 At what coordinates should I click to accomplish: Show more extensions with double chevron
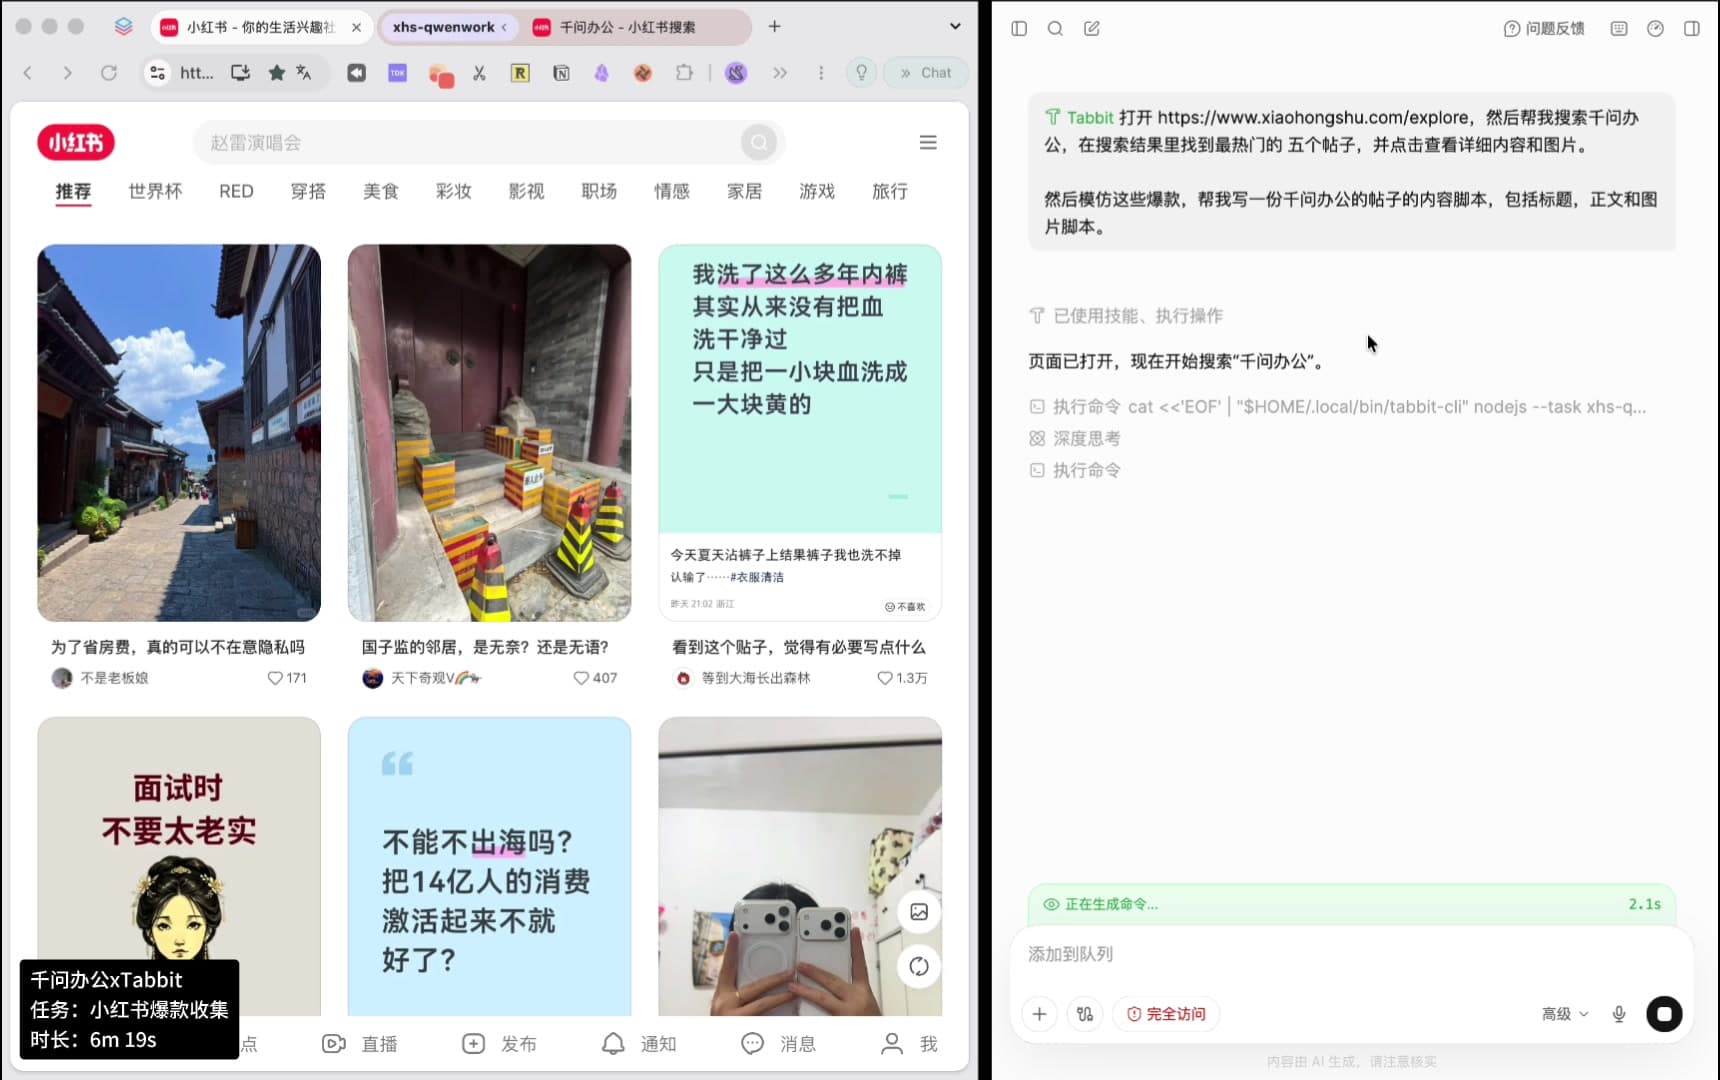point(780,73)
